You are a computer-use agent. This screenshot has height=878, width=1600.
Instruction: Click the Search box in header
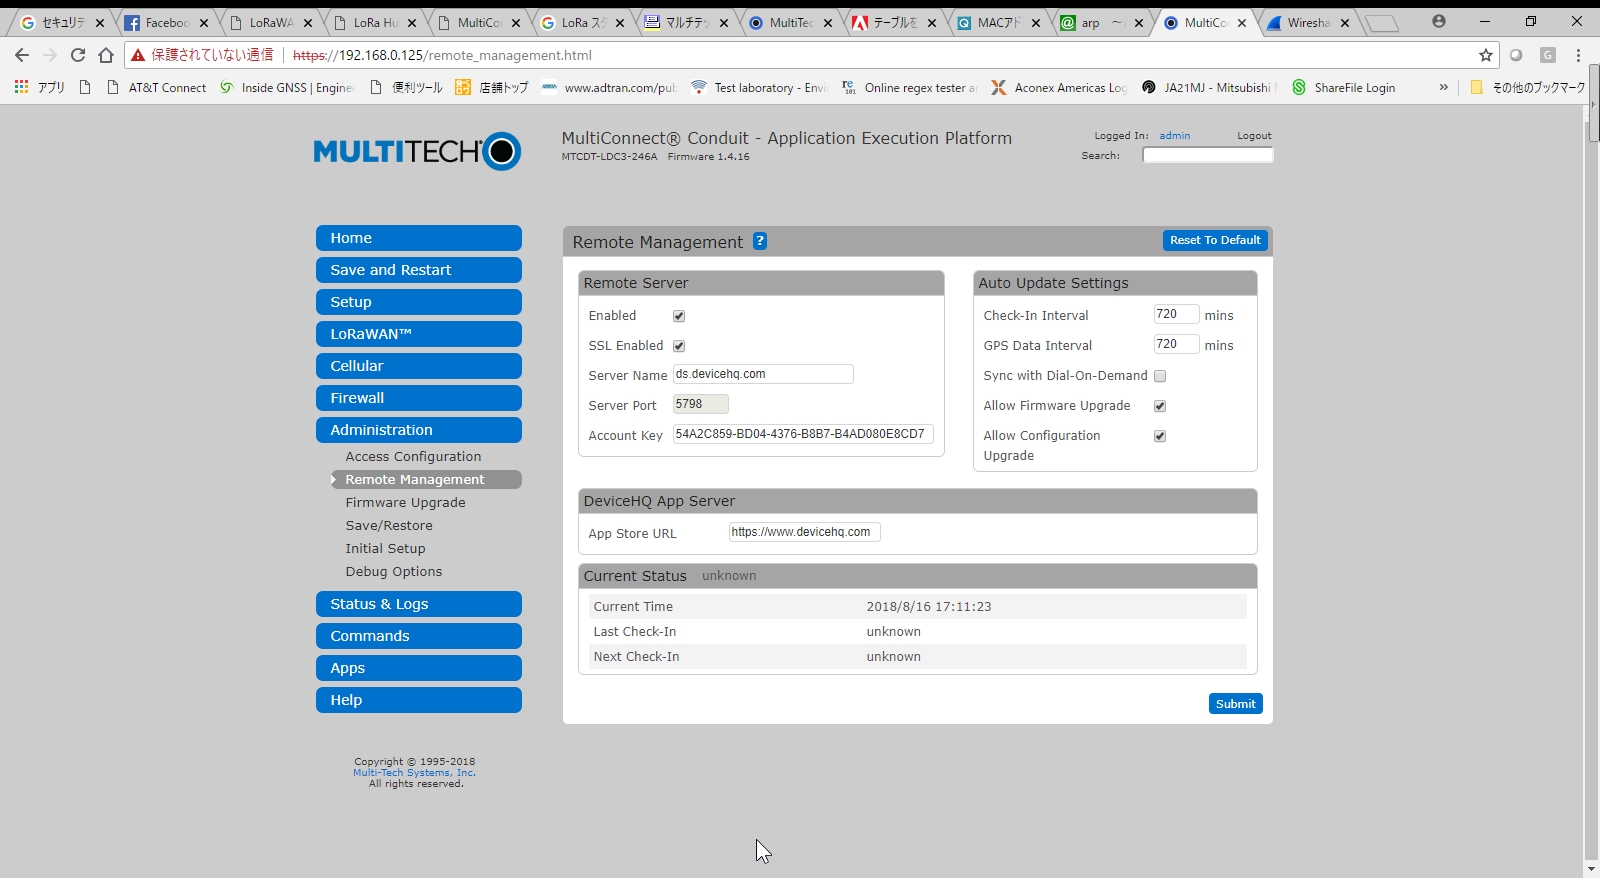point(1208,155)
